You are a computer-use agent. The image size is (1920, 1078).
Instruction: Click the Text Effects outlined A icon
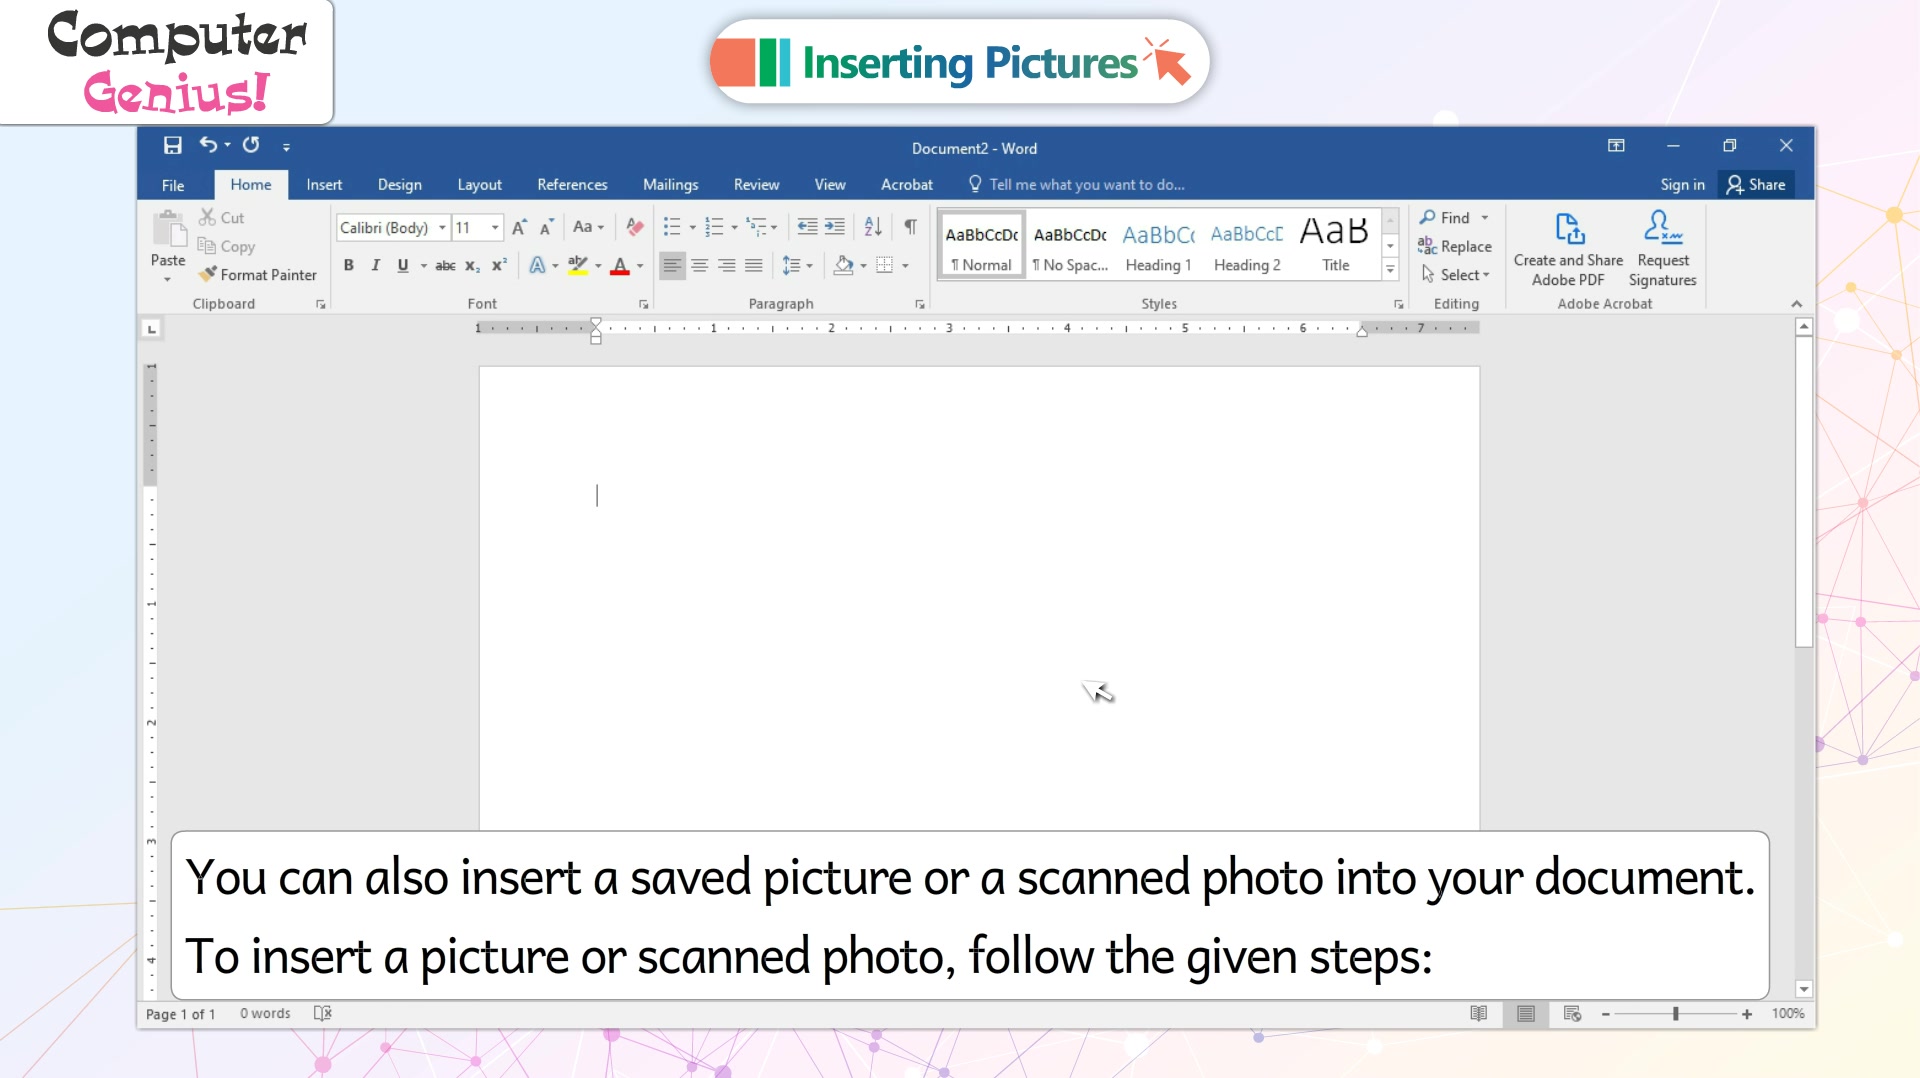pyautogui.click(x=537, y=265)
